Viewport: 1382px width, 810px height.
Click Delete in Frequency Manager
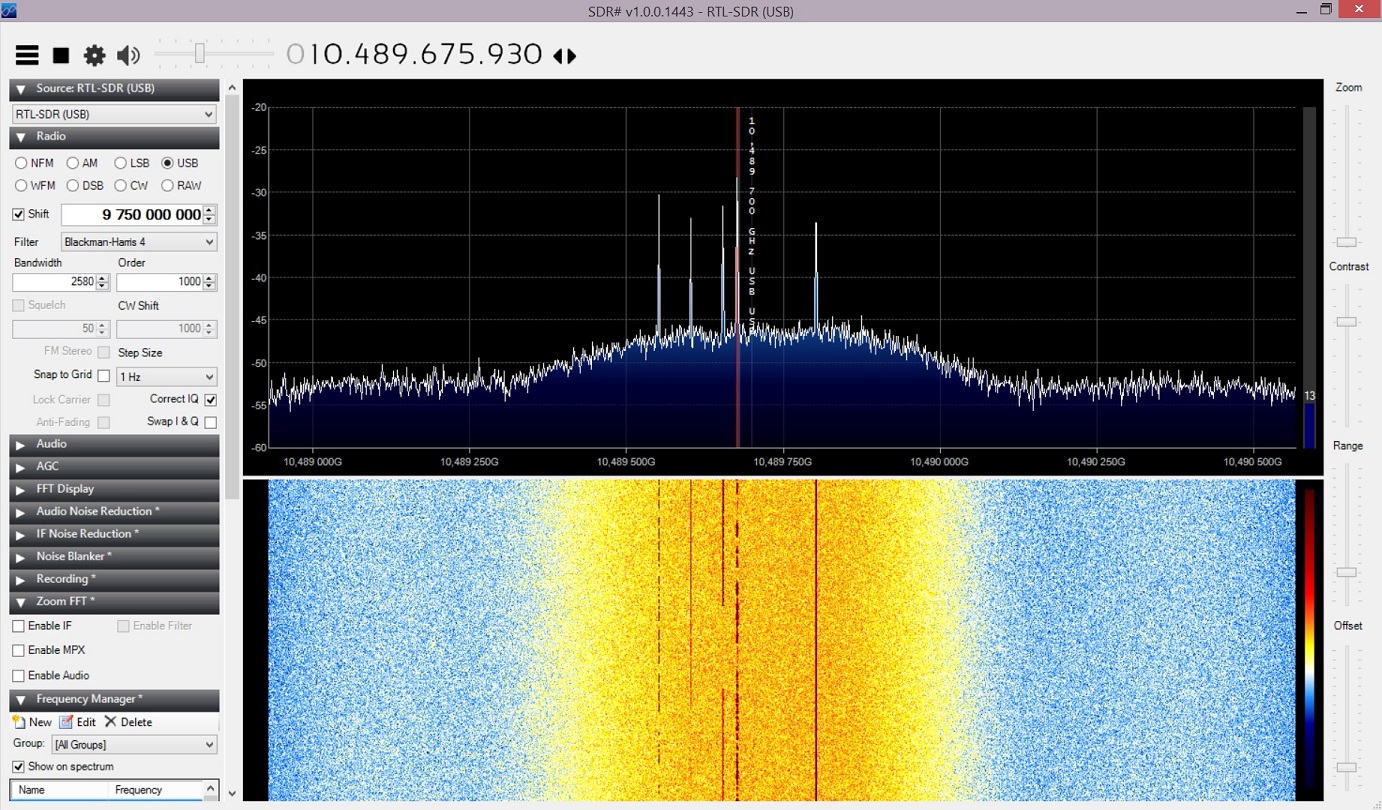[x=128, y=722]
